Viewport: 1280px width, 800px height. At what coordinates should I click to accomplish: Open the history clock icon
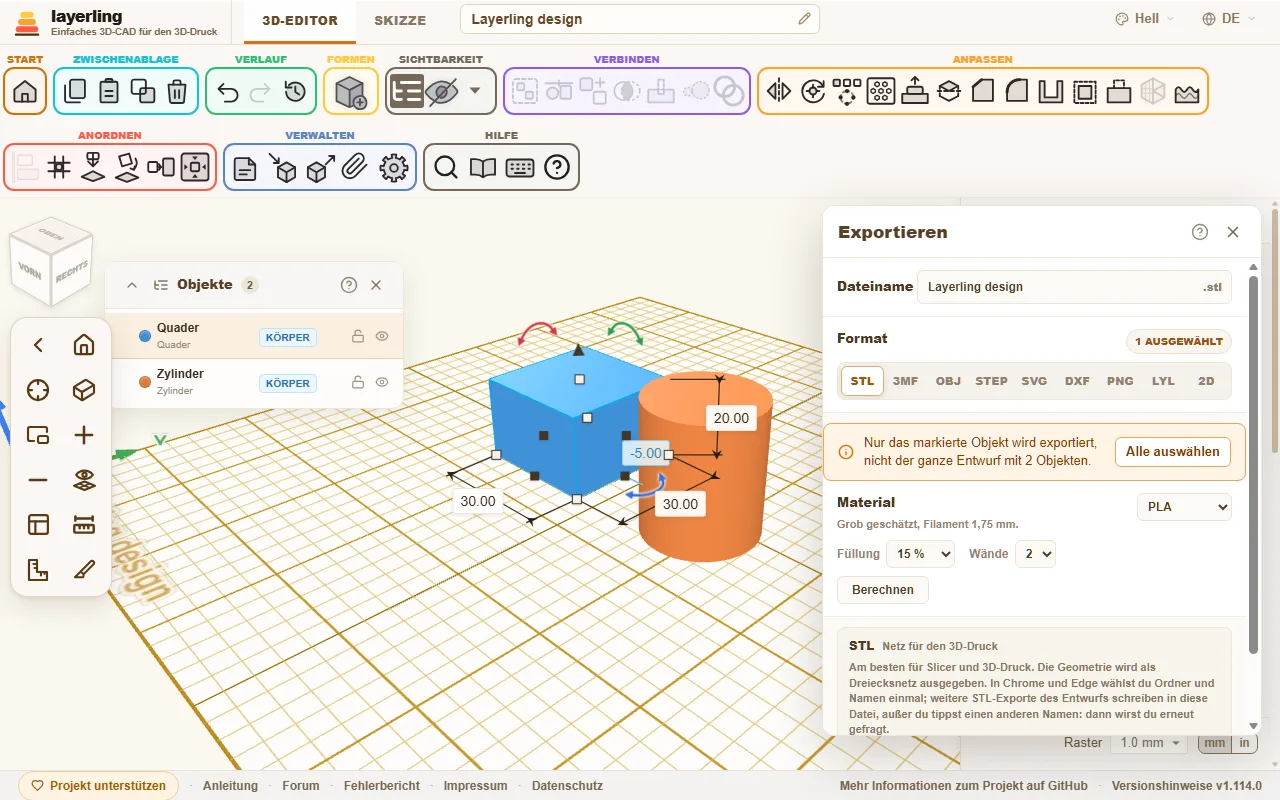tap(295, 92)
